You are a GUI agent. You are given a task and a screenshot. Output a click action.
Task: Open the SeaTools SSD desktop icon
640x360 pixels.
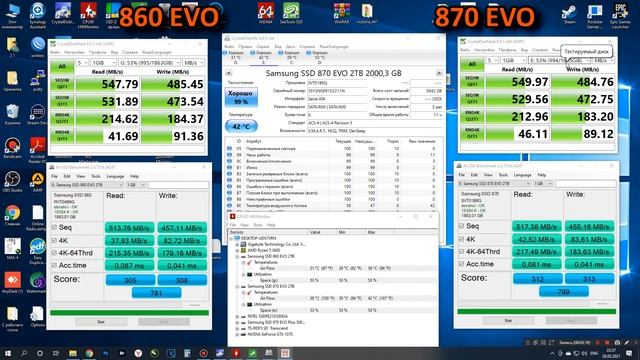point(291,12)
